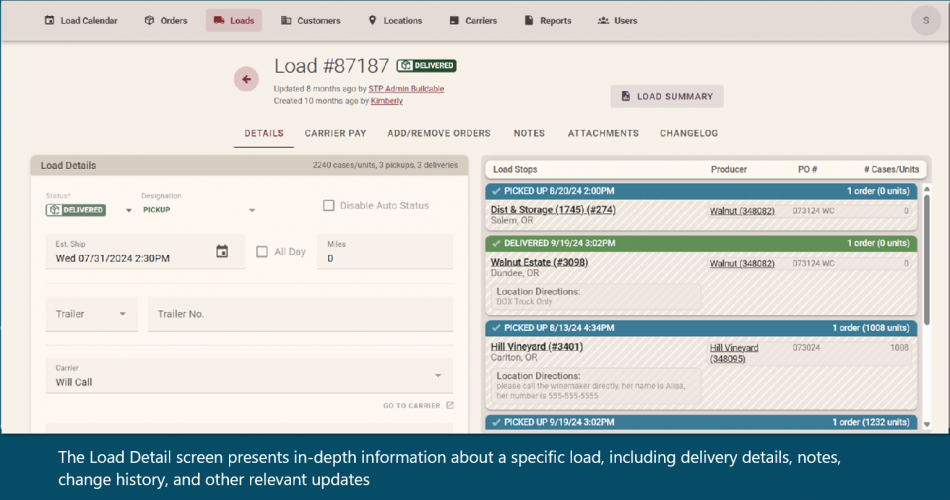Image resolution: width=950 pixels, height=500 pixels.
Task: Open the Customers section
Action: pyautogui.click(x=311, y=21)
